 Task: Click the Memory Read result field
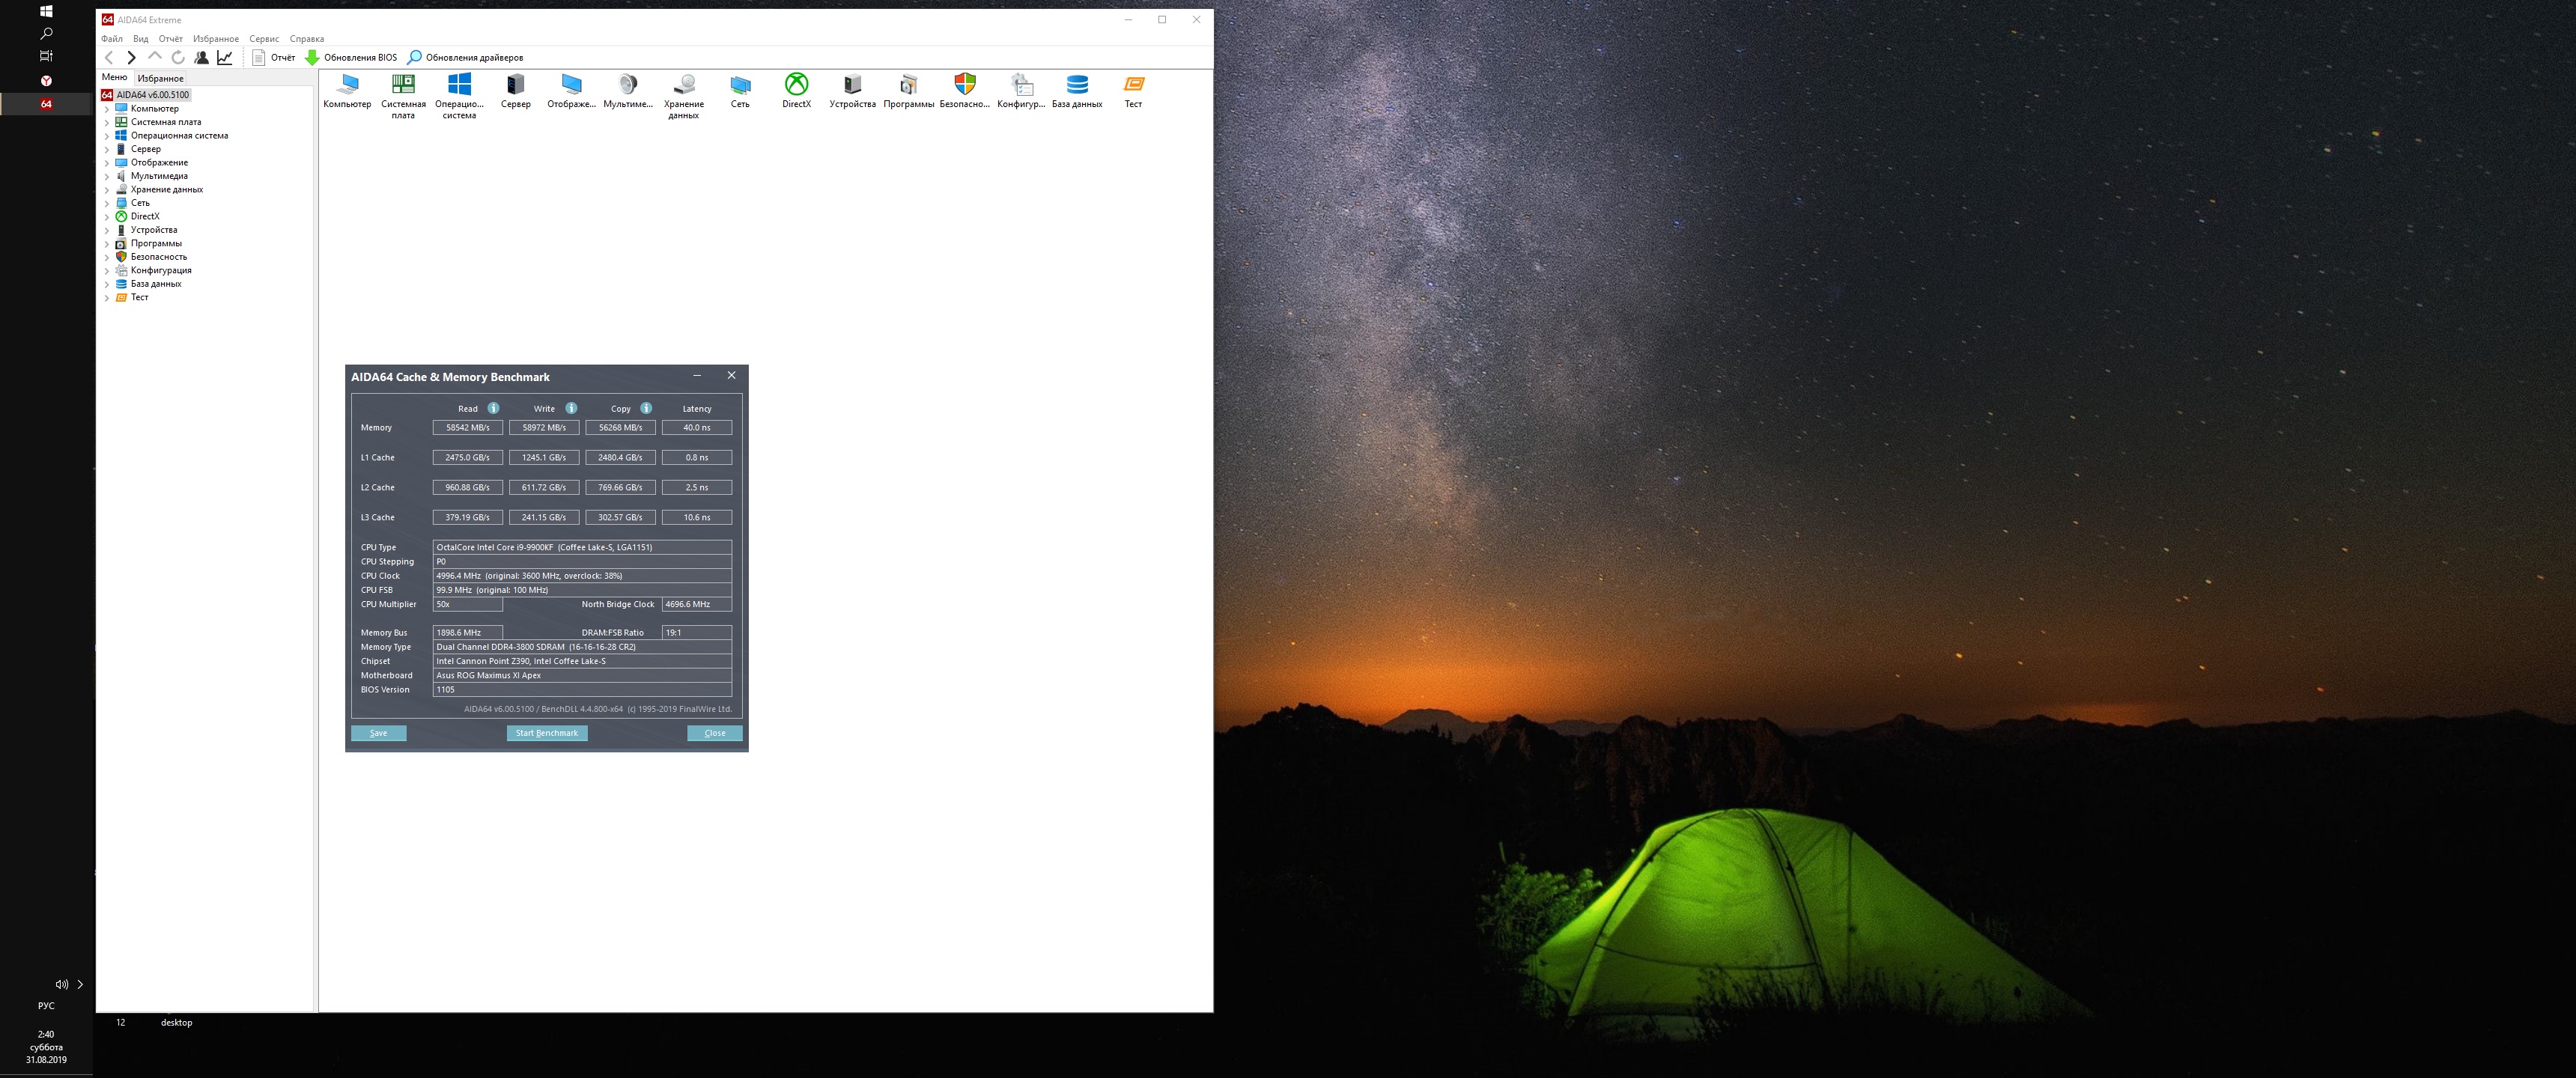(467, 428)
